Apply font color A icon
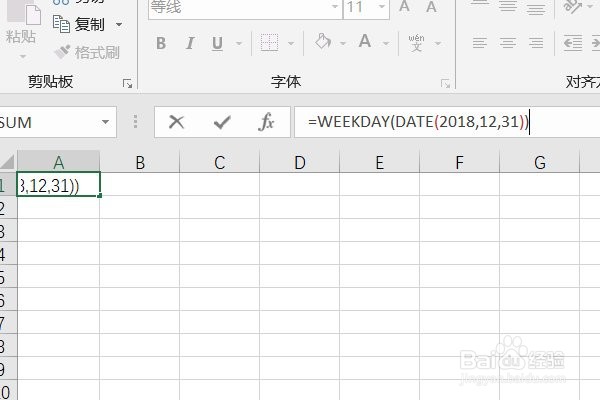Image resolution: width=600 pixels, height=400 pixels. (365, 41)
